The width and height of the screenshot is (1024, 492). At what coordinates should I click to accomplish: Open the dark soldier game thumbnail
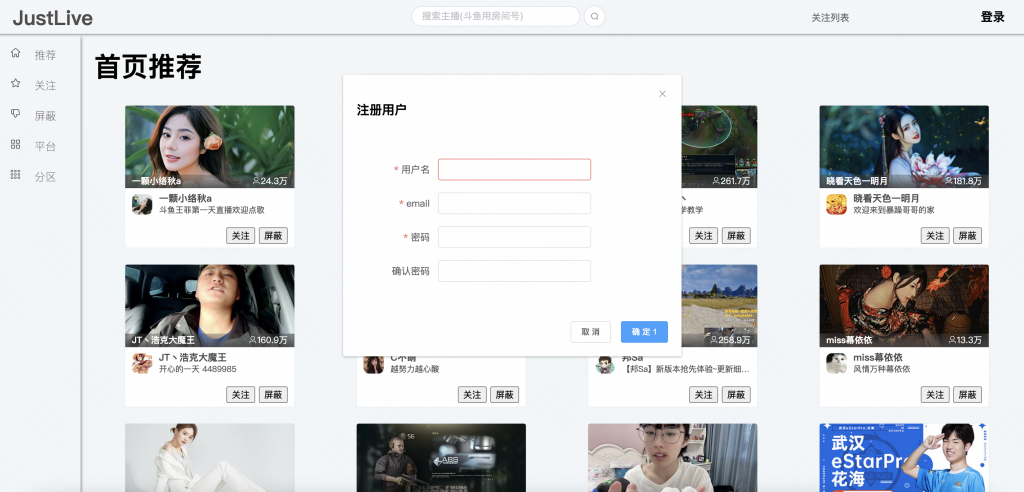click(x=441, y=457)
